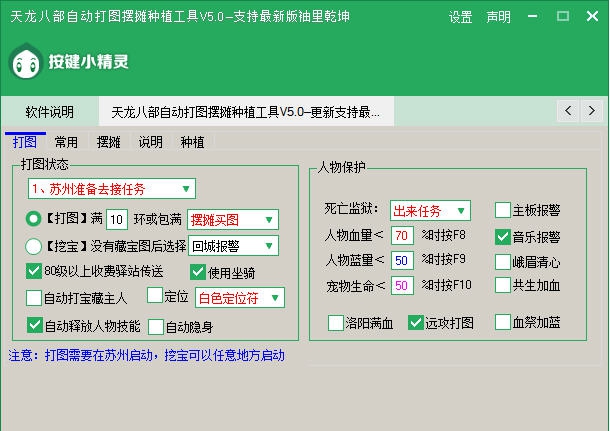610x431 pixels.
Task: Enable the 自动打宝藏主人 checkbox
Action: coord(34,298)
